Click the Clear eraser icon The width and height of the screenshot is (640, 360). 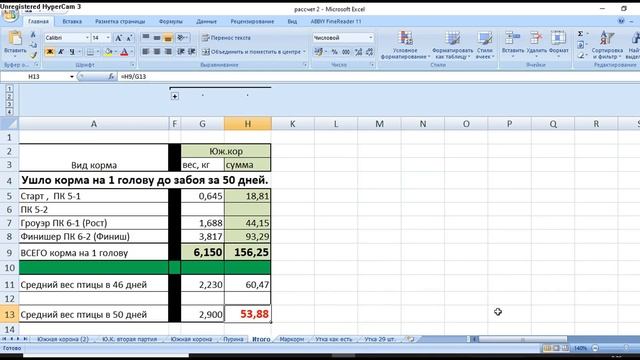(x=580, y=55)
